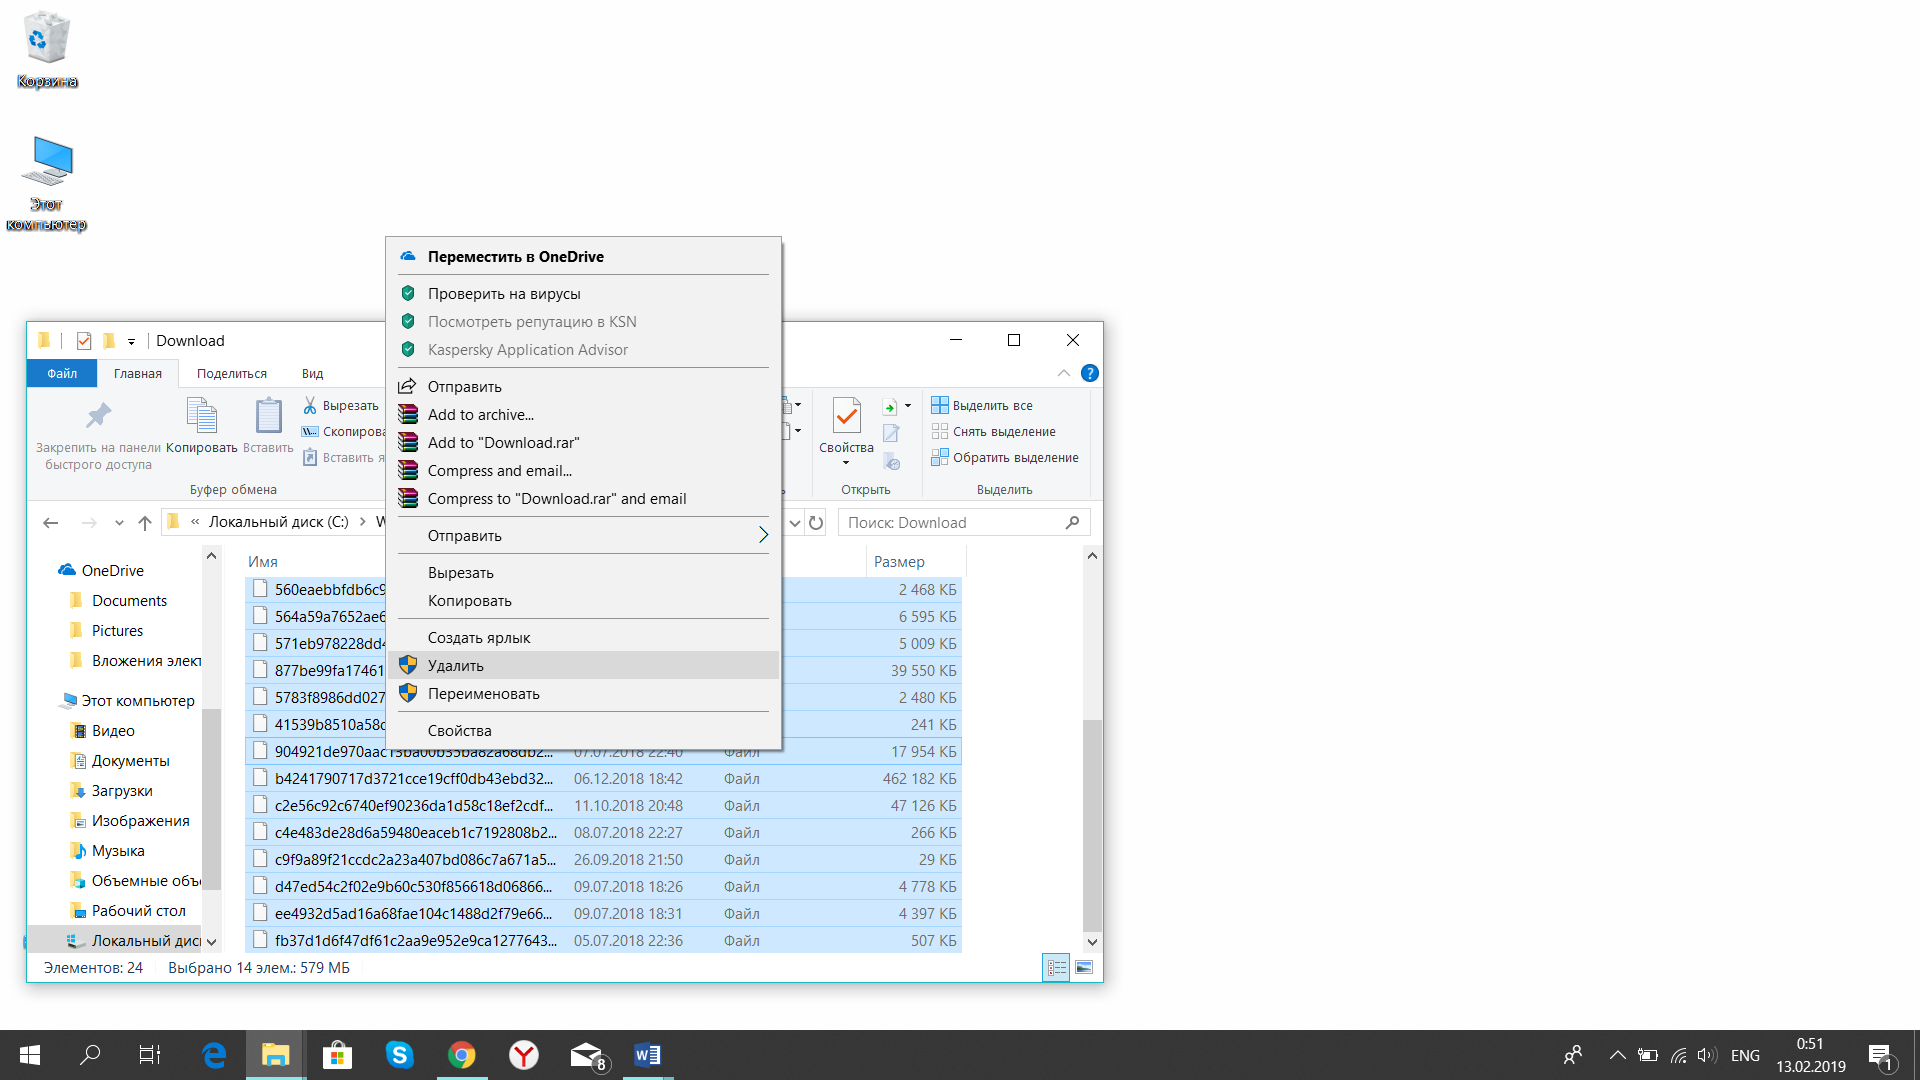
Task: Open the quick access toolbar dropdown arrow
Action: [131, 341]
